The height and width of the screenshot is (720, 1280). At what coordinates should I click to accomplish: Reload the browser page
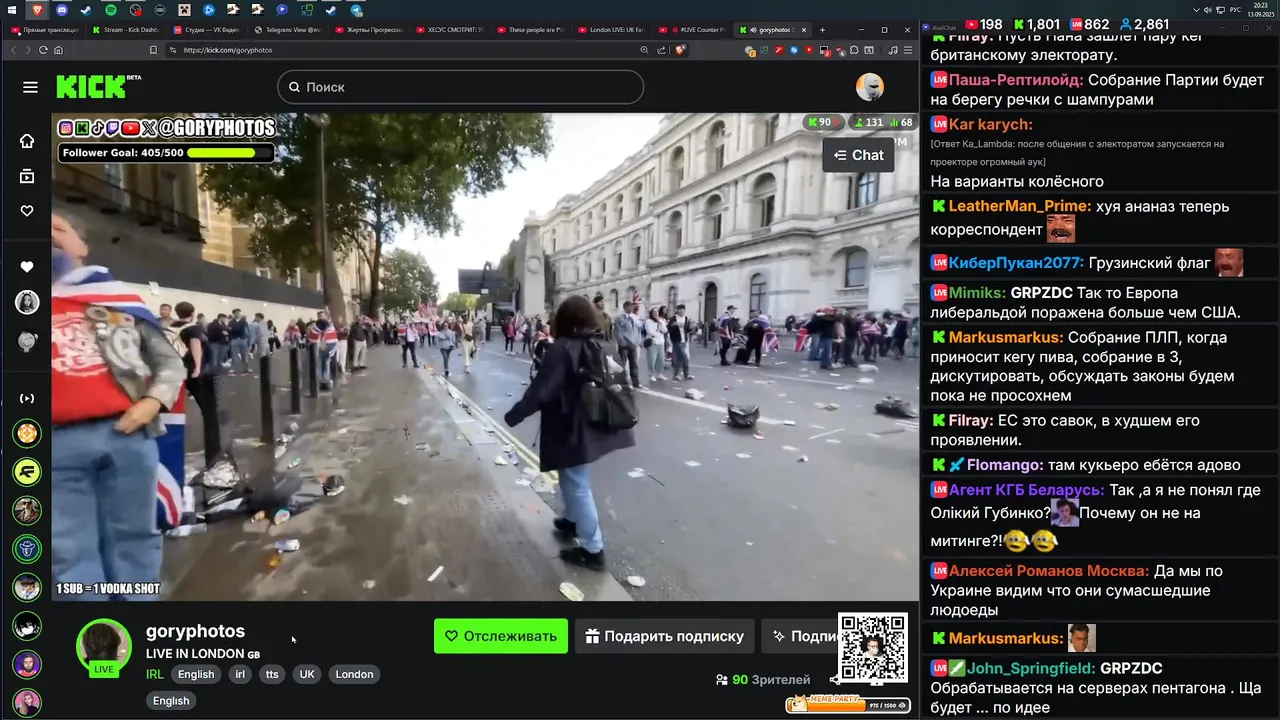42,50
